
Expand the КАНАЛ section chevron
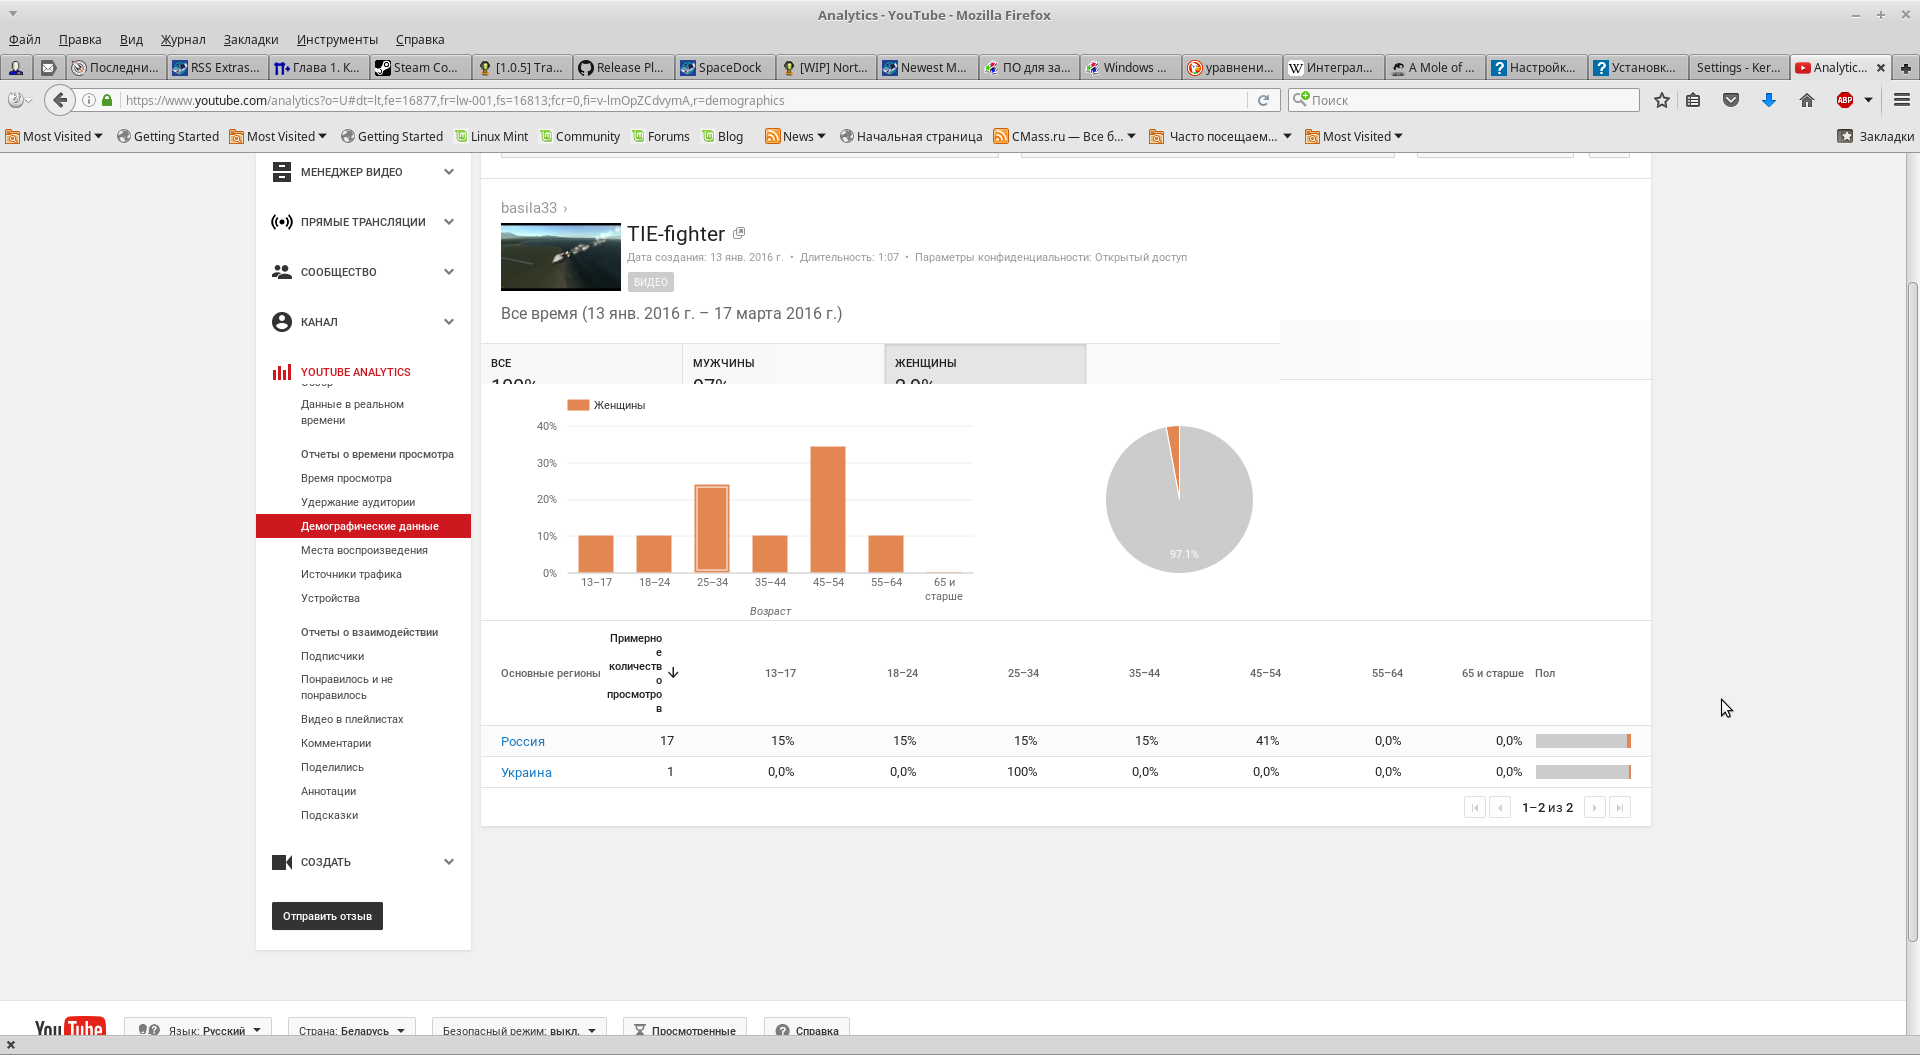coord(449,322)
